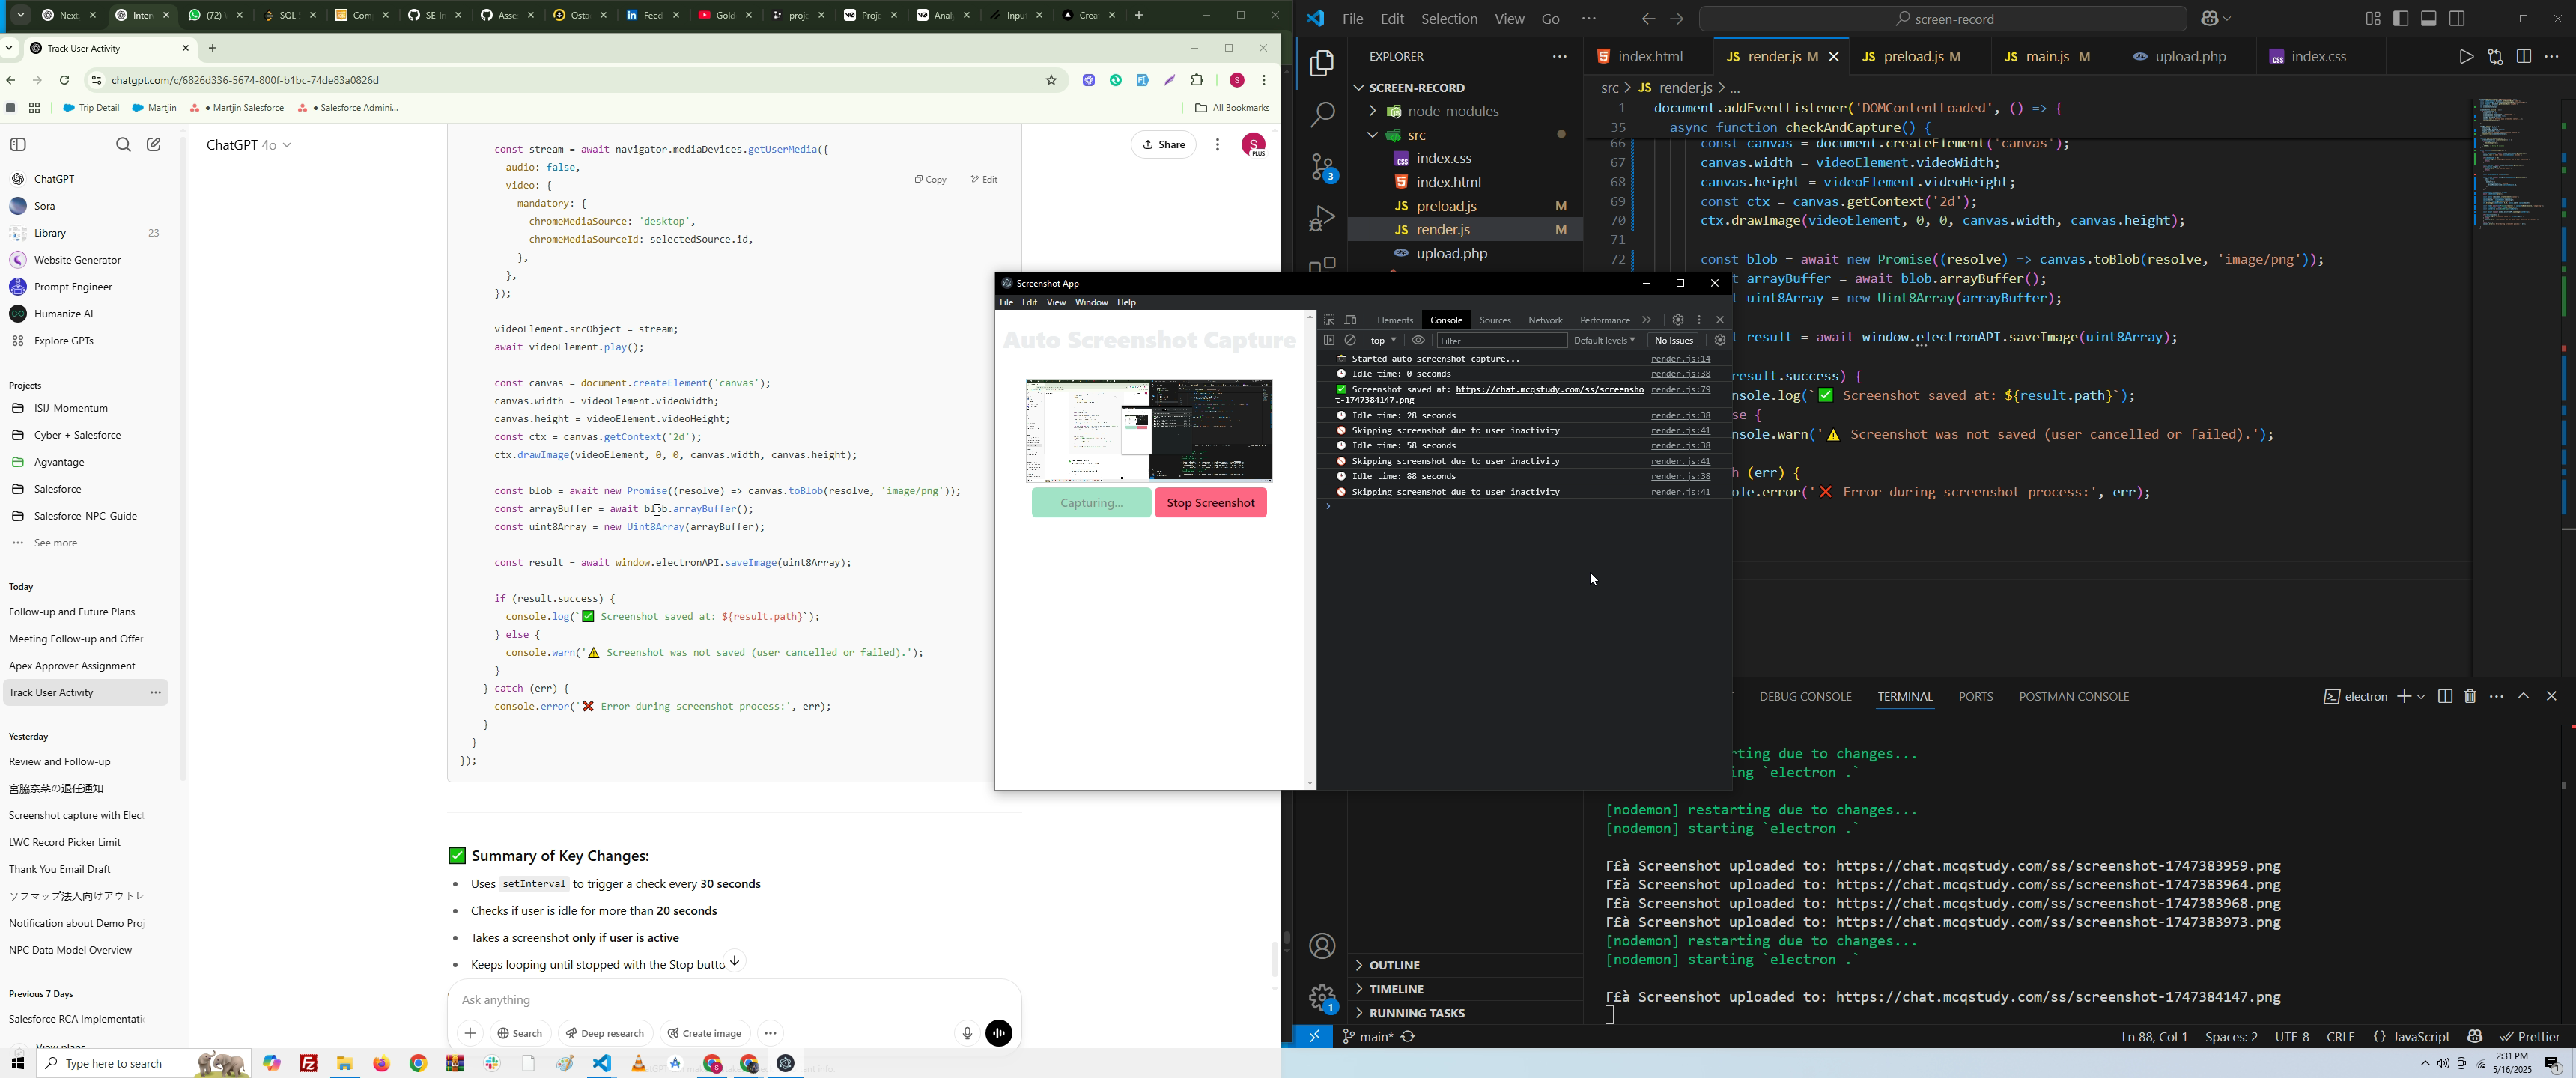Click the VS Code Search sidebar icon
Viewport: 2576px width, 1078px height.
pyautogui.click(x=1322, y=115)
